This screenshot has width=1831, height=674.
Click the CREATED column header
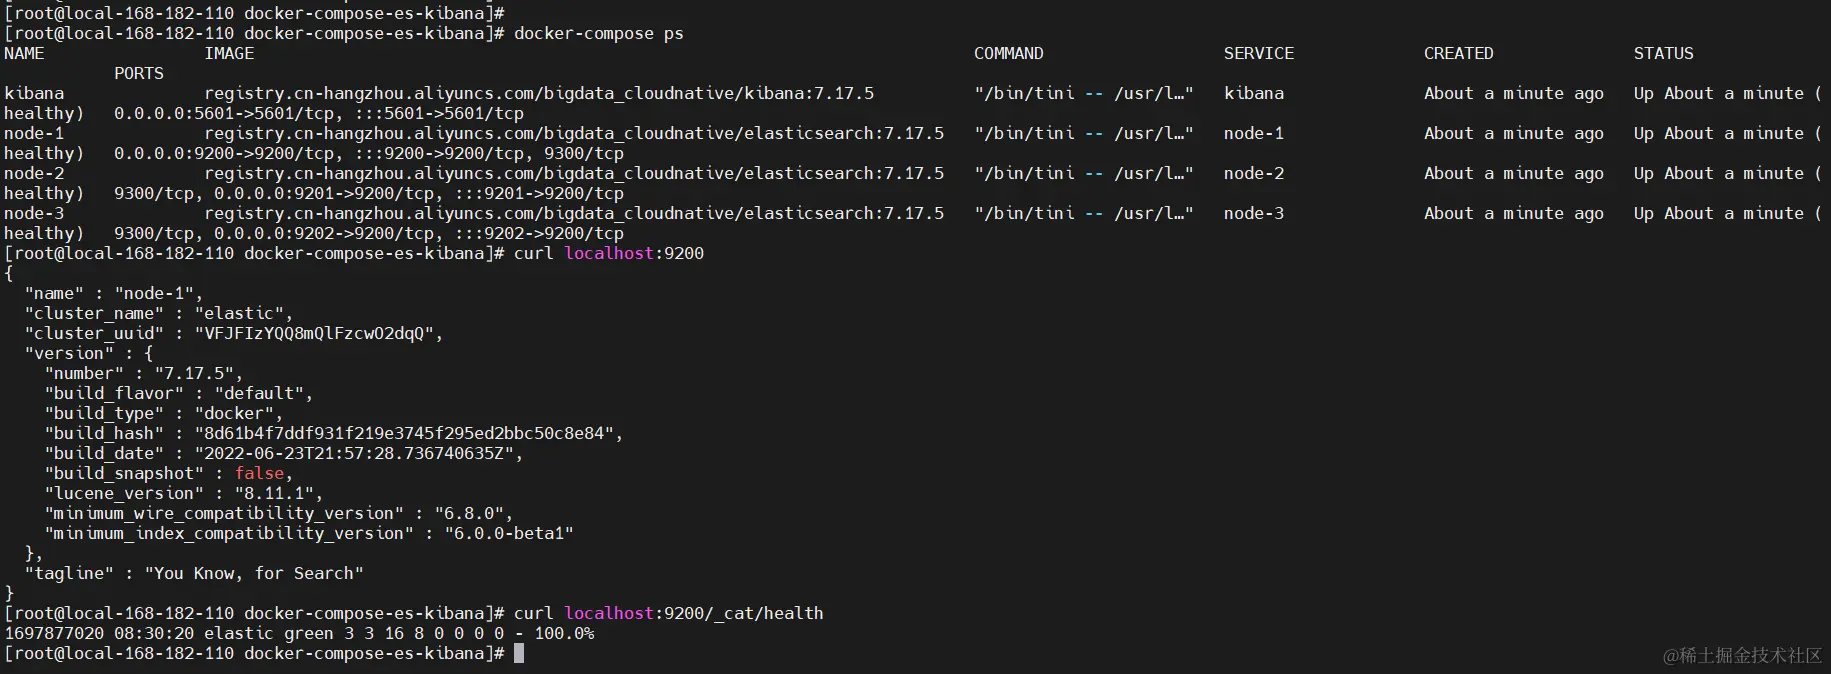coord(1458,53)
